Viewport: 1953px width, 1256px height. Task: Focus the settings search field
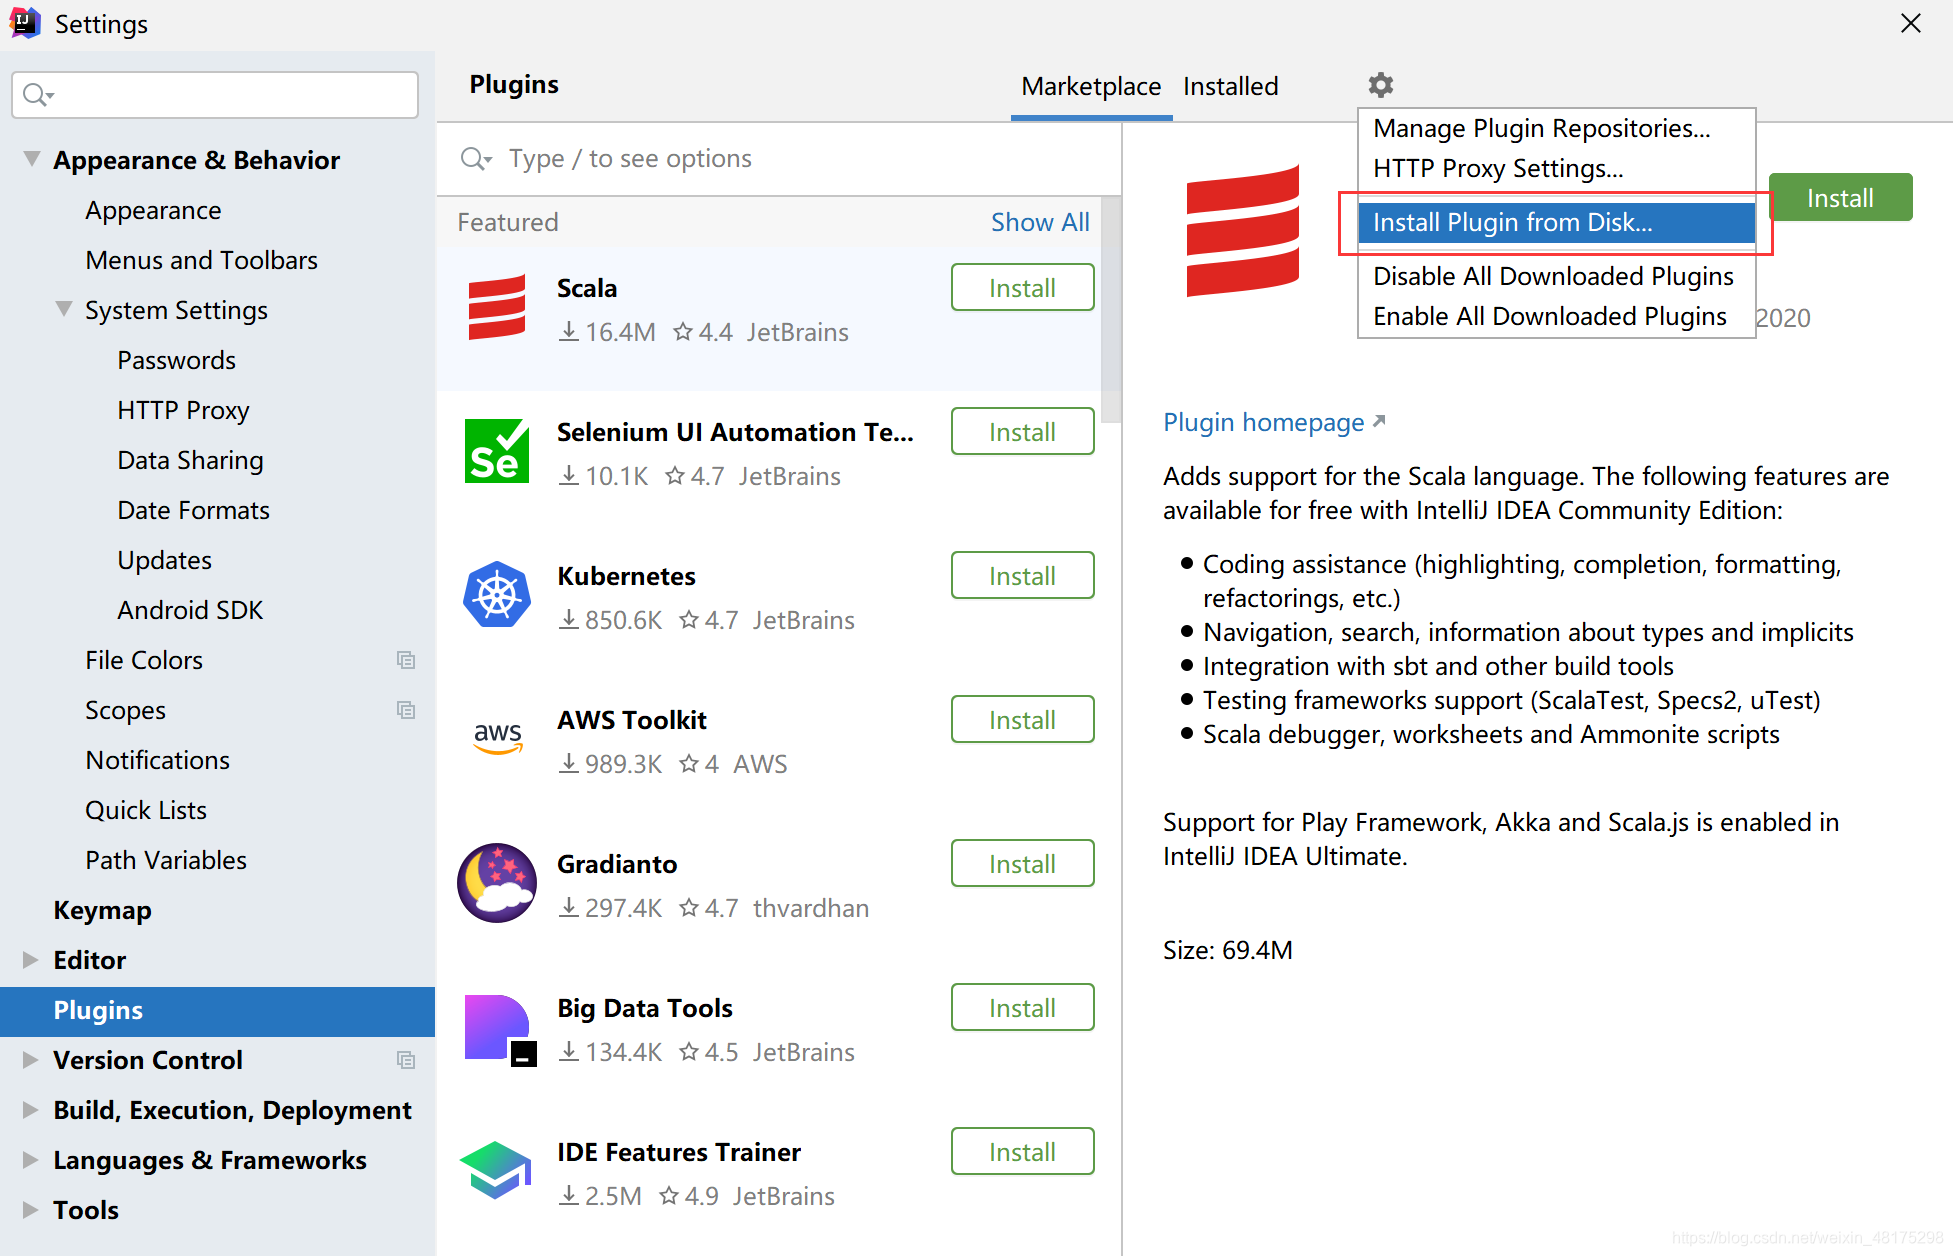point(215,95)
